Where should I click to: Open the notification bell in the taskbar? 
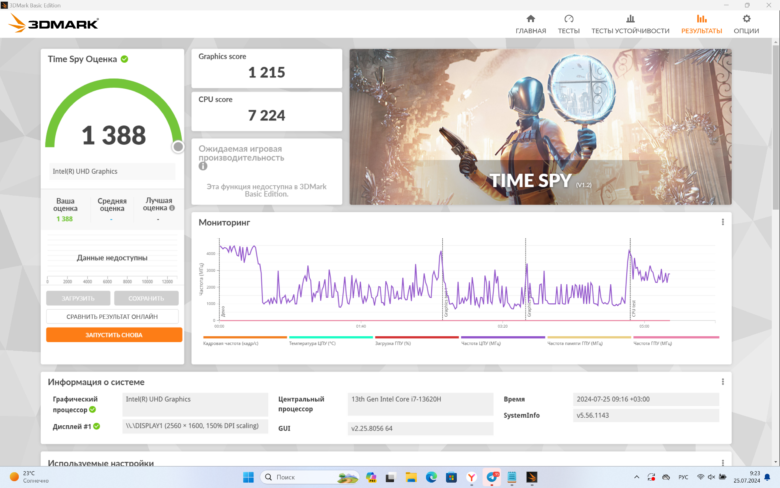click(x=768, y=477)
